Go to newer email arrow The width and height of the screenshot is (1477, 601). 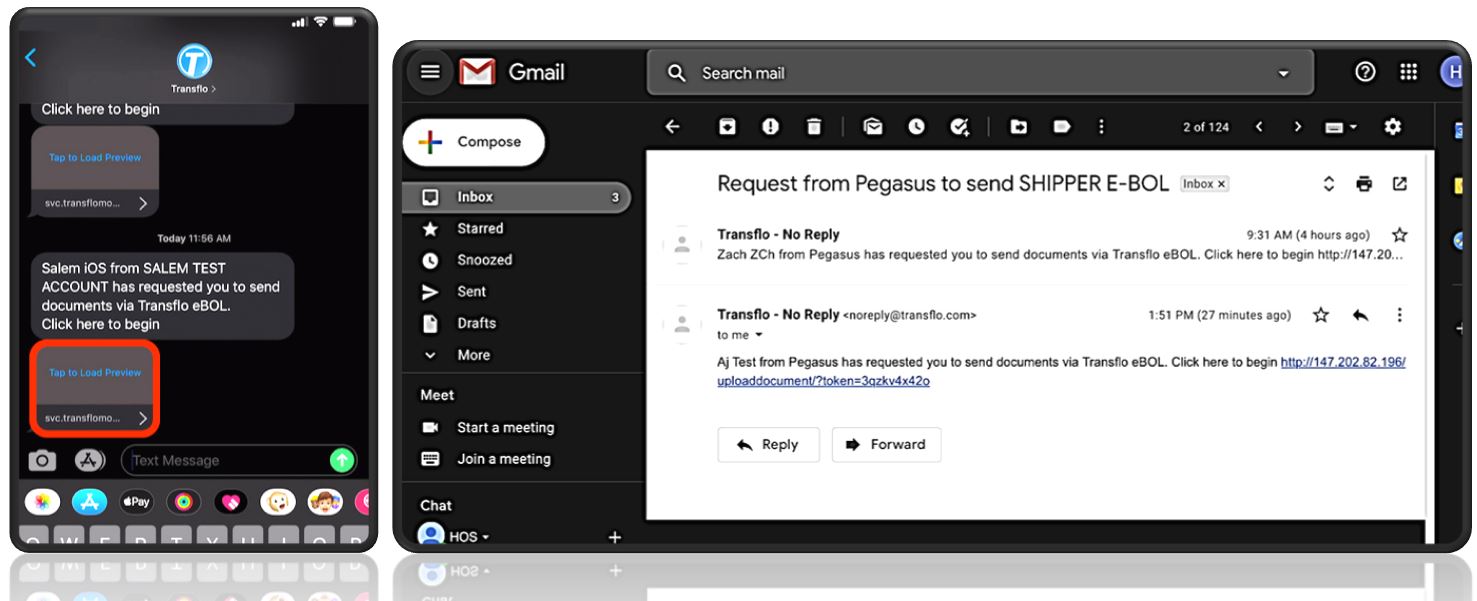pyautogui.click(x=1259, y=127)
